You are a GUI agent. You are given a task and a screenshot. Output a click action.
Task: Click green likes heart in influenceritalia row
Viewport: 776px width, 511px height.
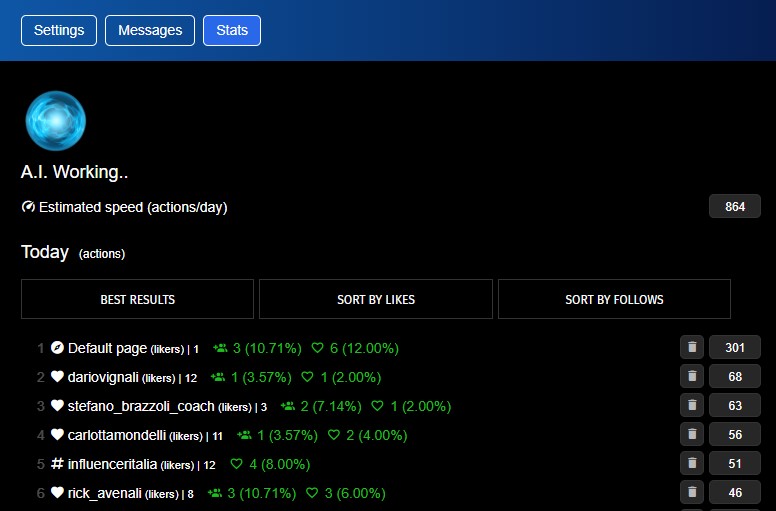(237, 464)
